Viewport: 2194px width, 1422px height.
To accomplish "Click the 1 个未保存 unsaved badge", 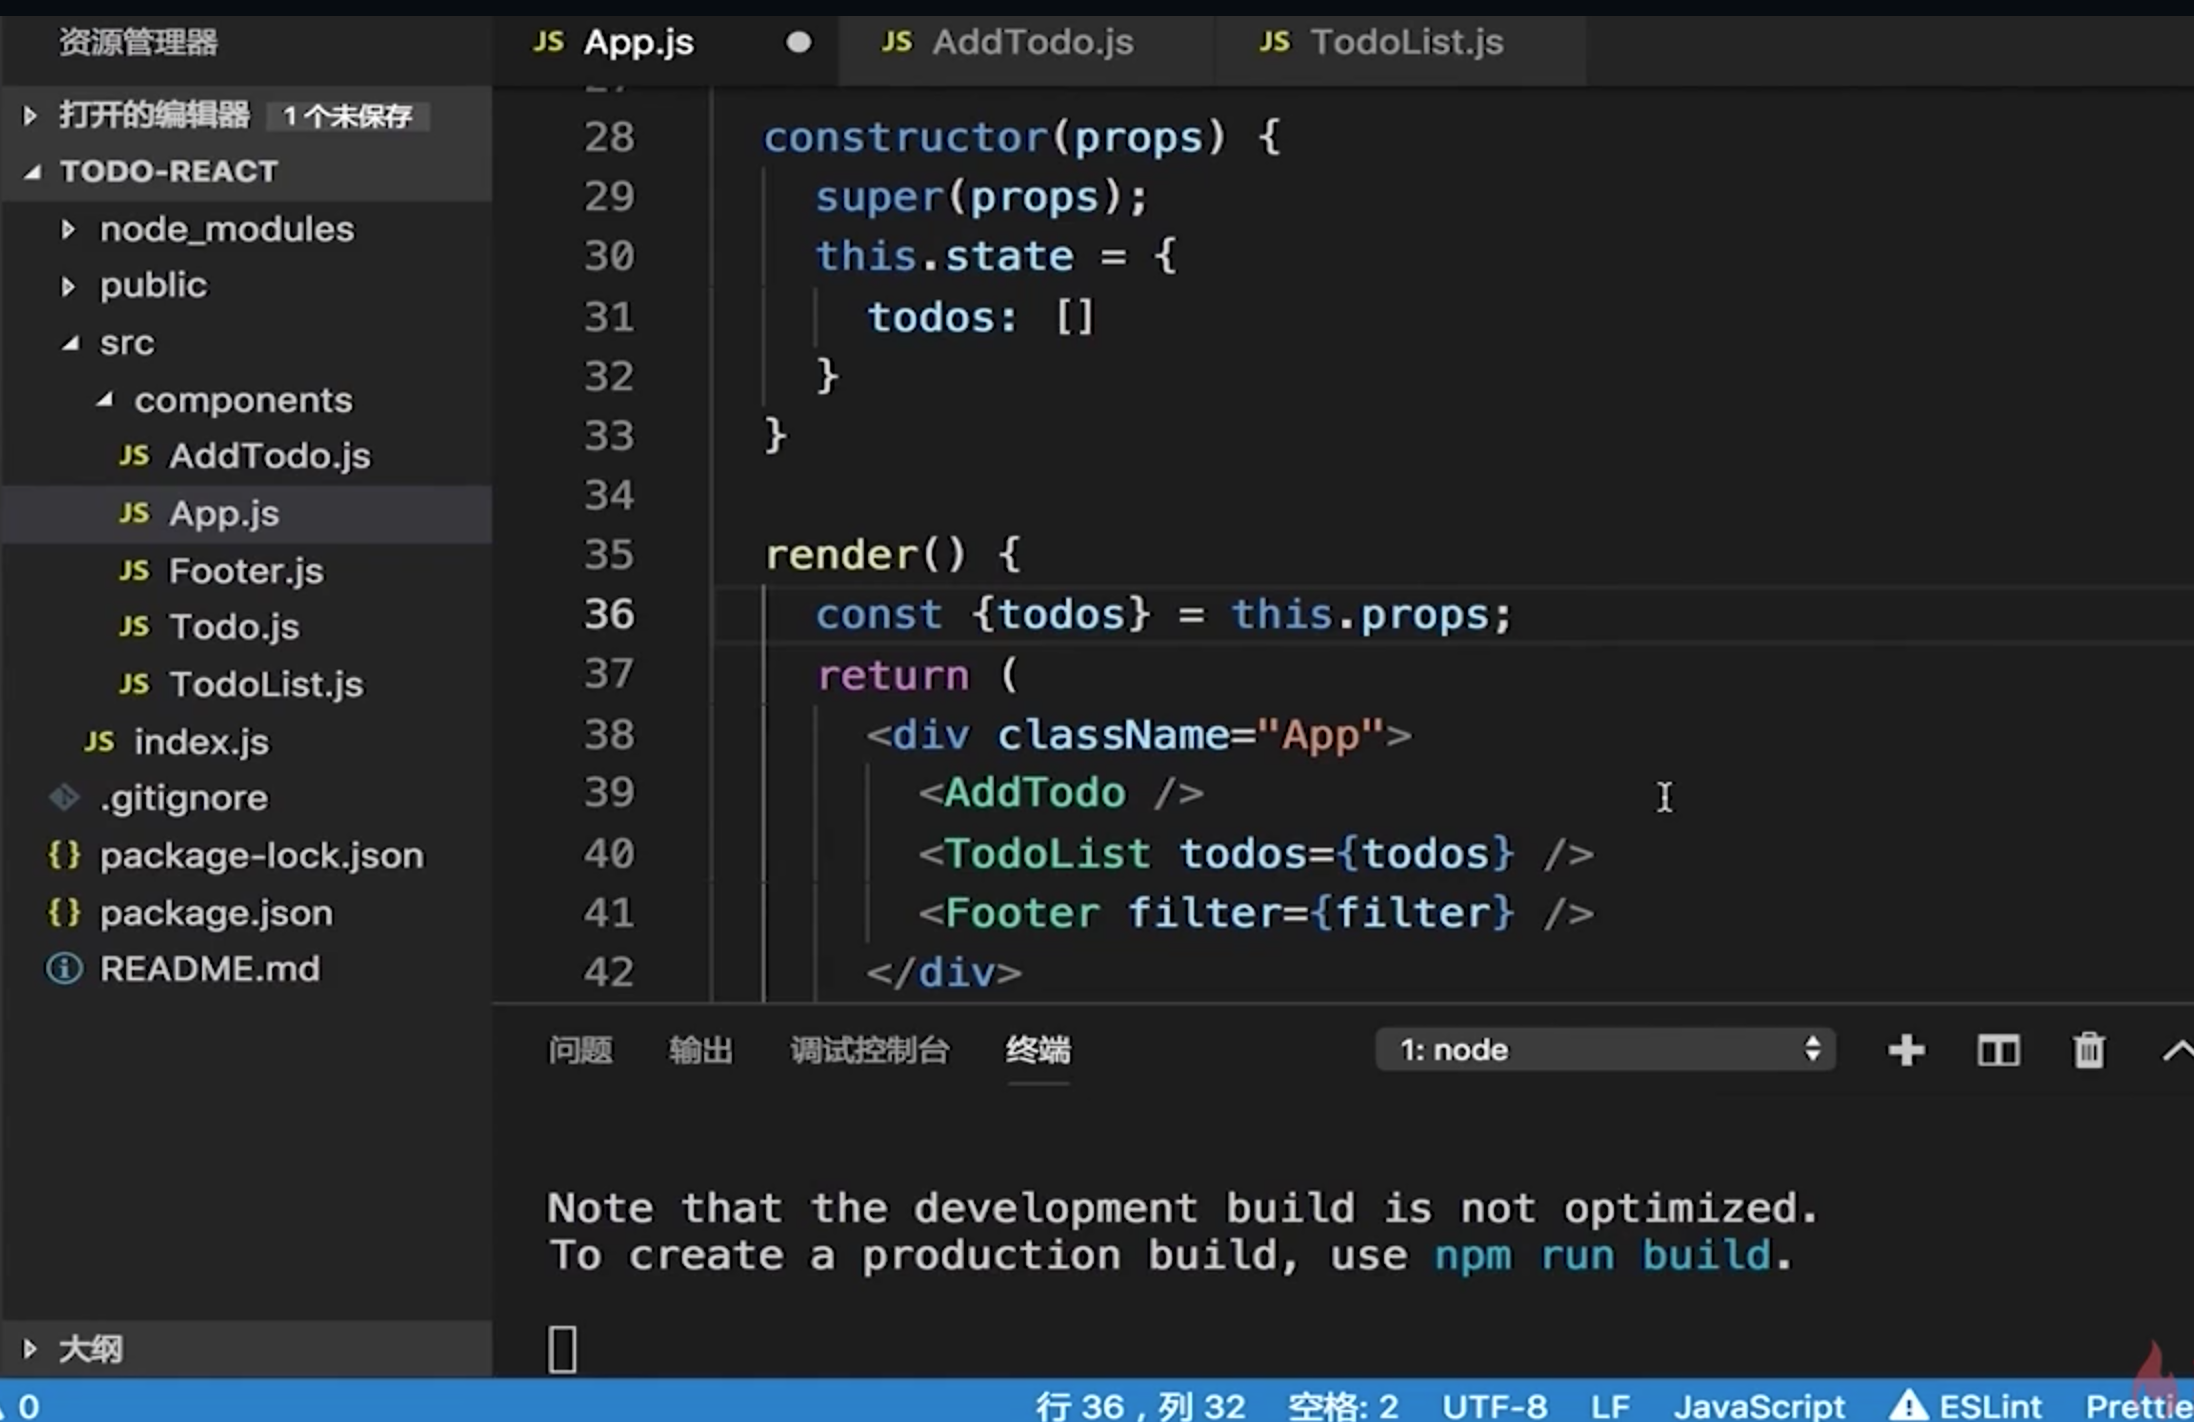I will tap(347, 117).
